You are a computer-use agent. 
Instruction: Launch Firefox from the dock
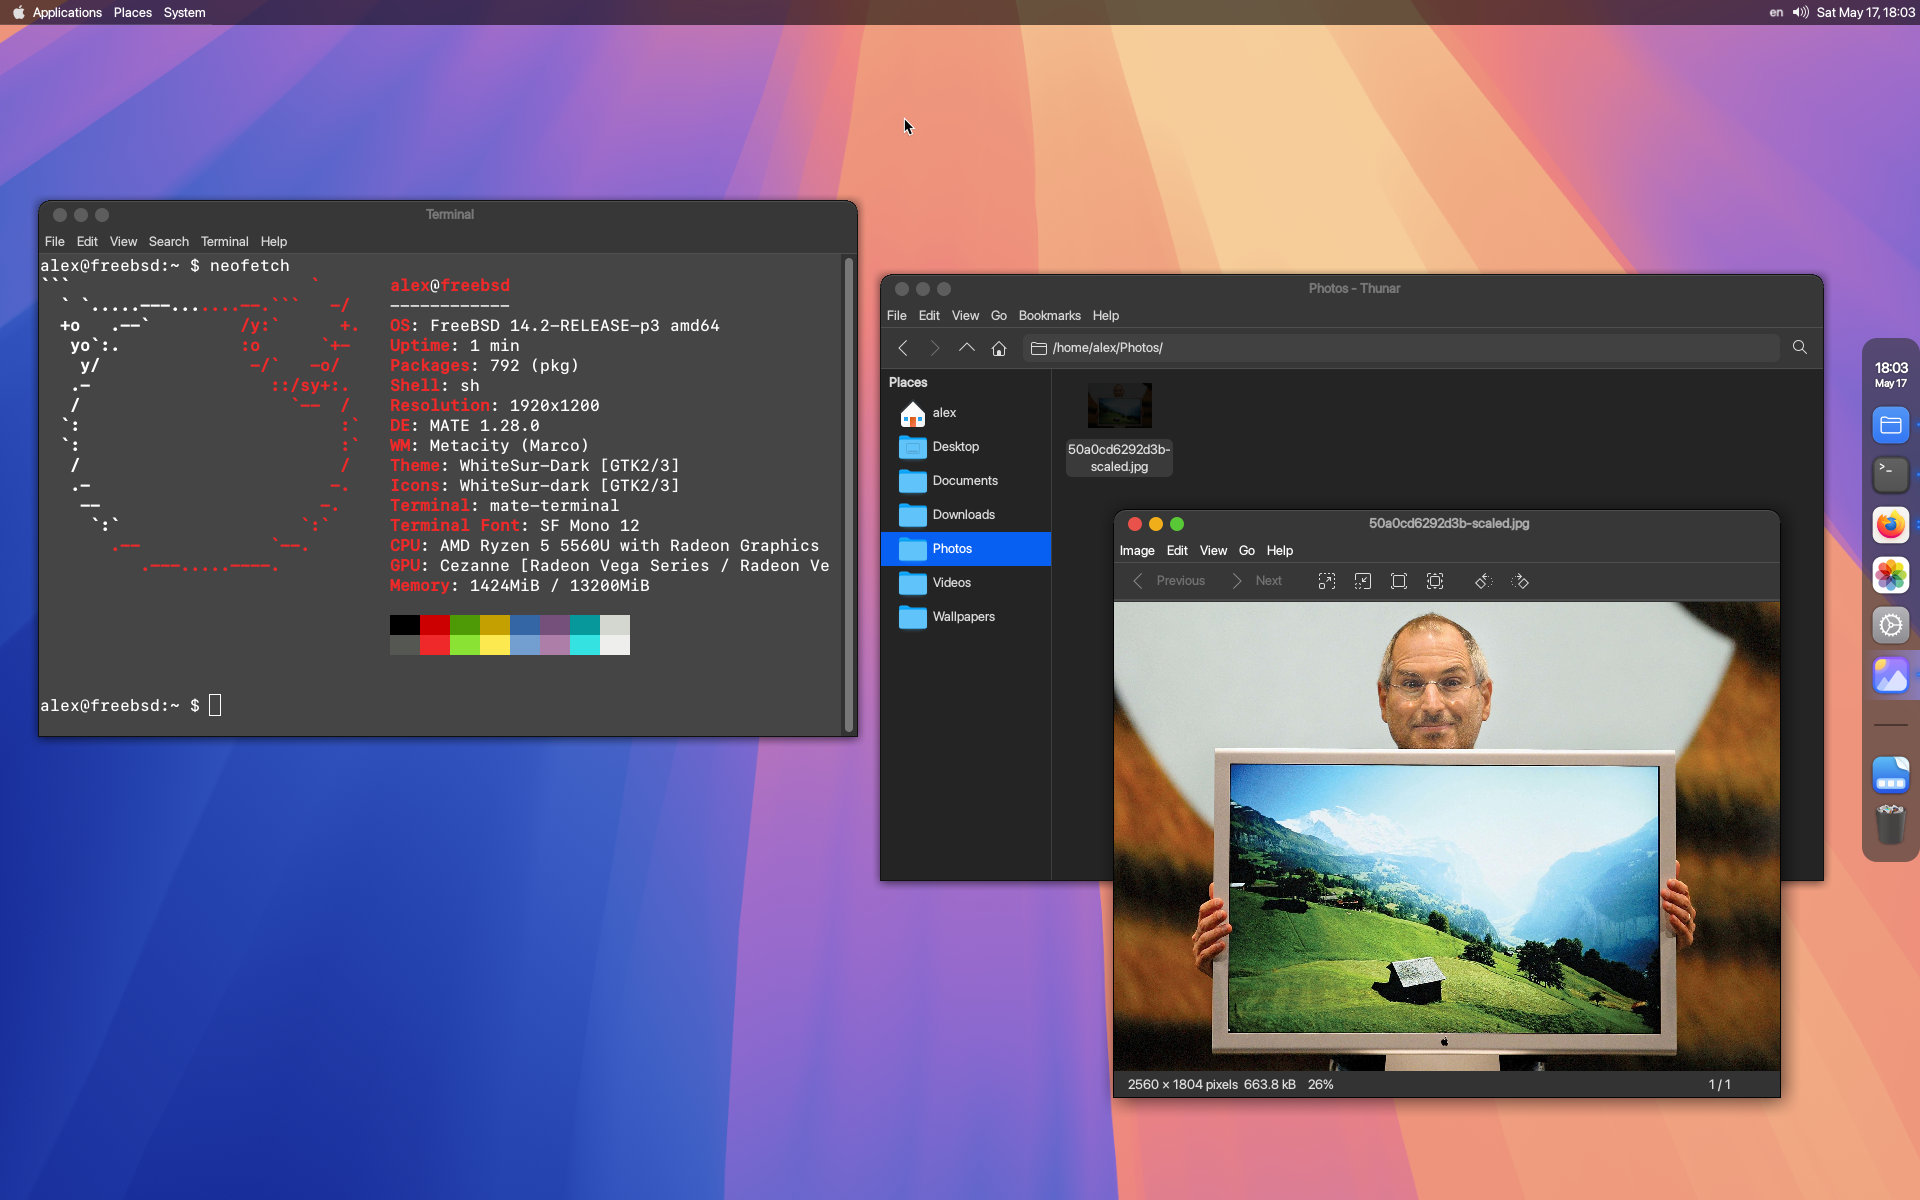(x=1891, y=525)
